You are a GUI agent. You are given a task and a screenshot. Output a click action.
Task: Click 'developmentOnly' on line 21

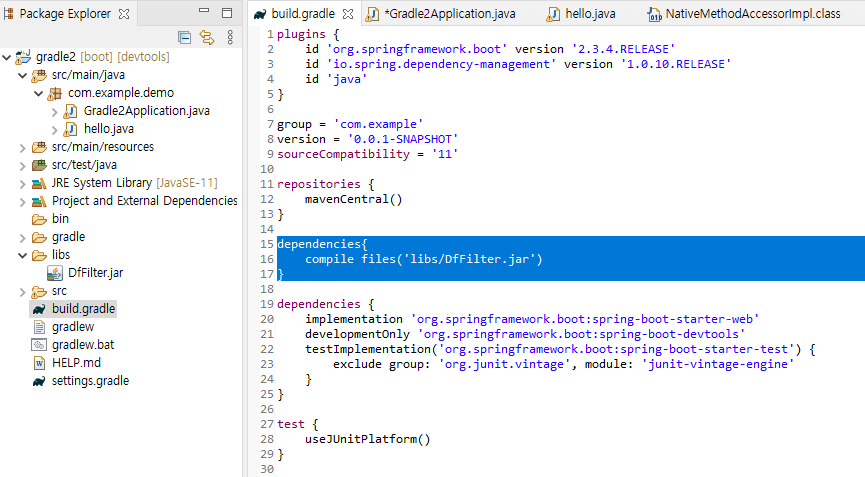[x=357, y=334]
